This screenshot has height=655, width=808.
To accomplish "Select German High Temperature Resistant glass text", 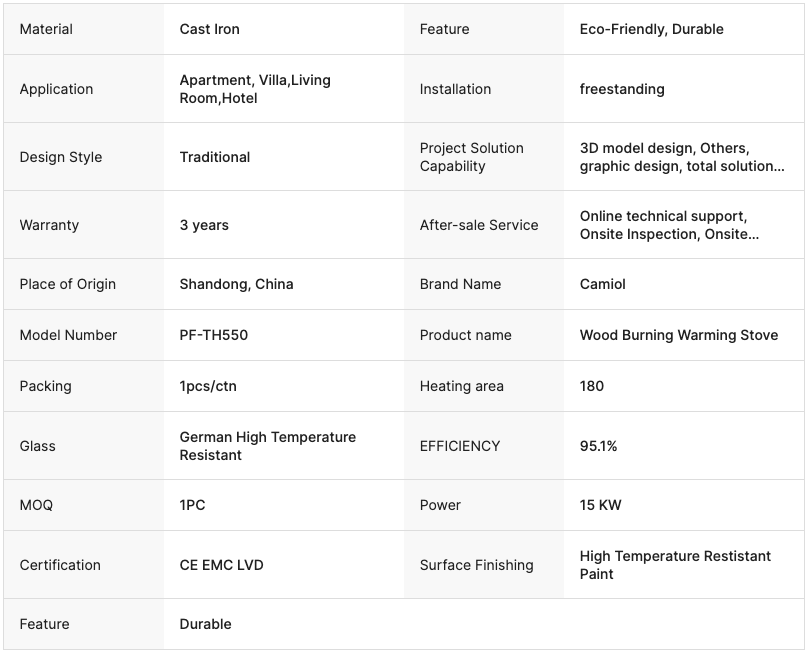I will pyautogui.click(x=267, y=446).
